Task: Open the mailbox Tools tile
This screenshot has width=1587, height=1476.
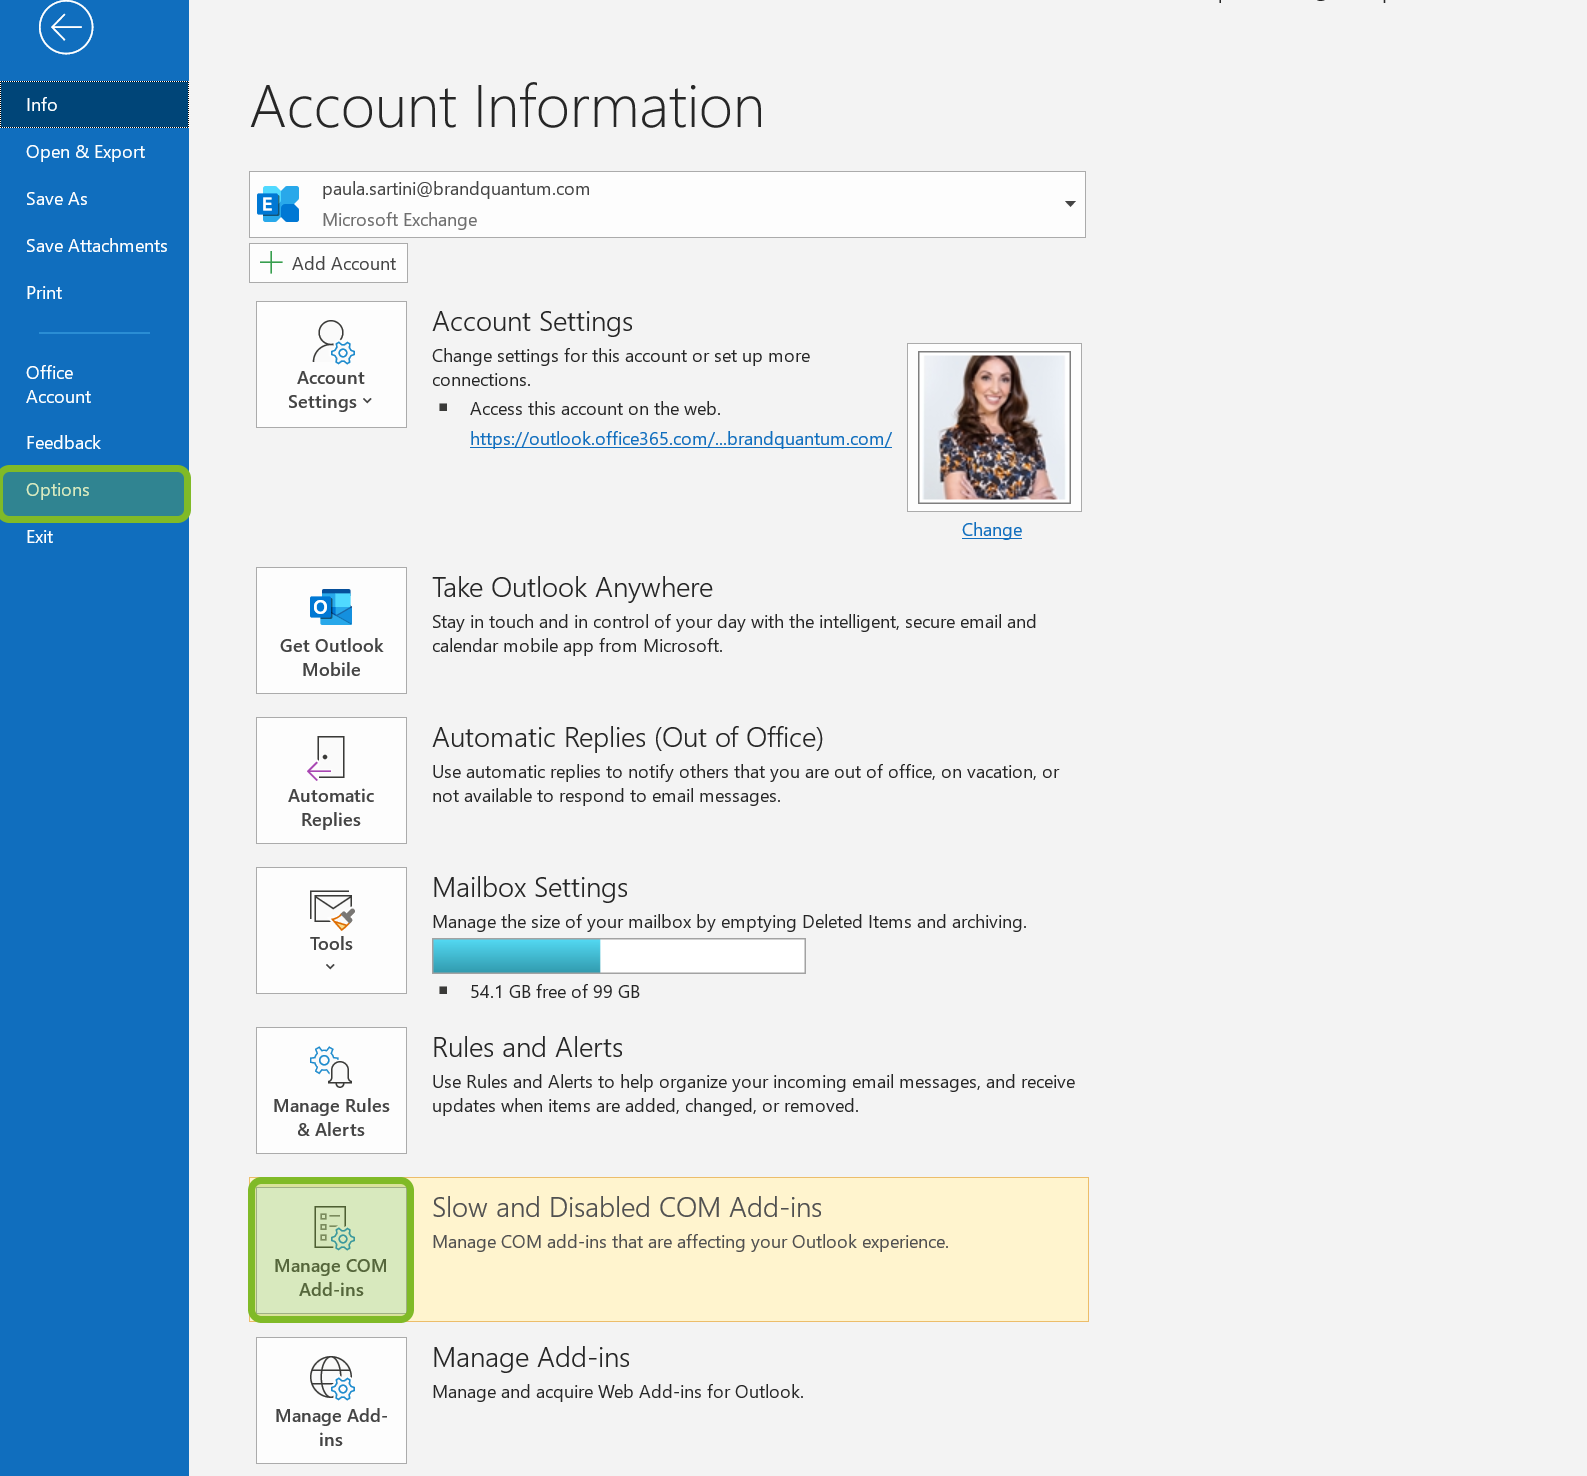Action: coord(331,930)
